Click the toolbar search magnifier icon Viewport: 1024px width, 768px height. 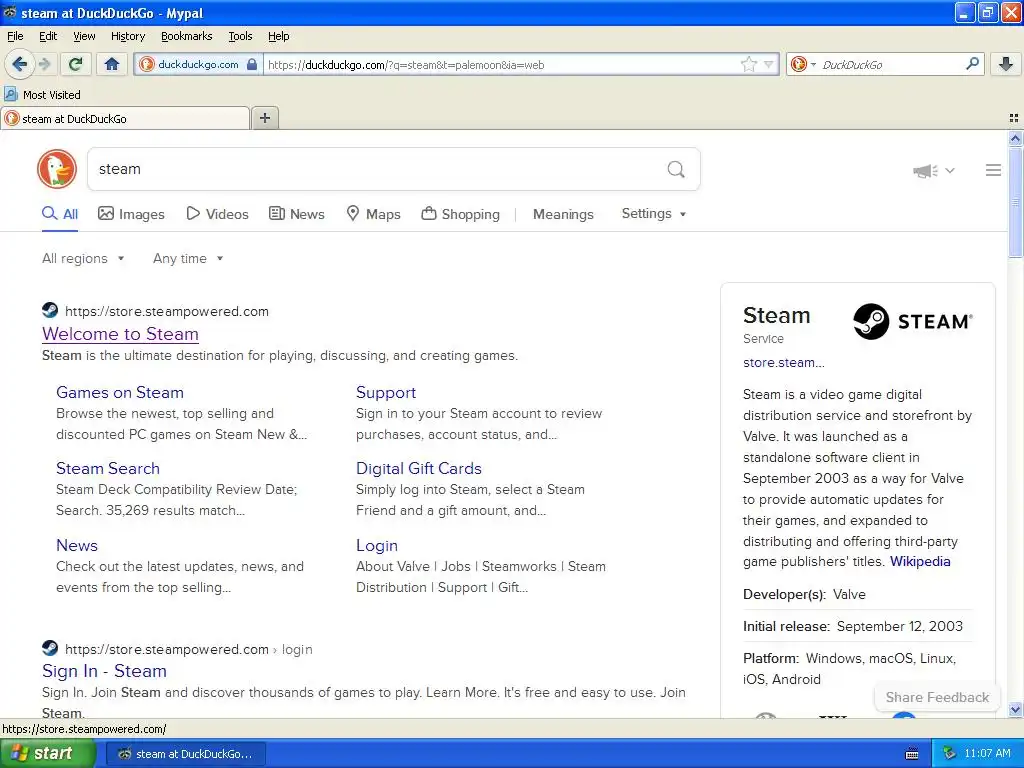click(x=972, y=64)
